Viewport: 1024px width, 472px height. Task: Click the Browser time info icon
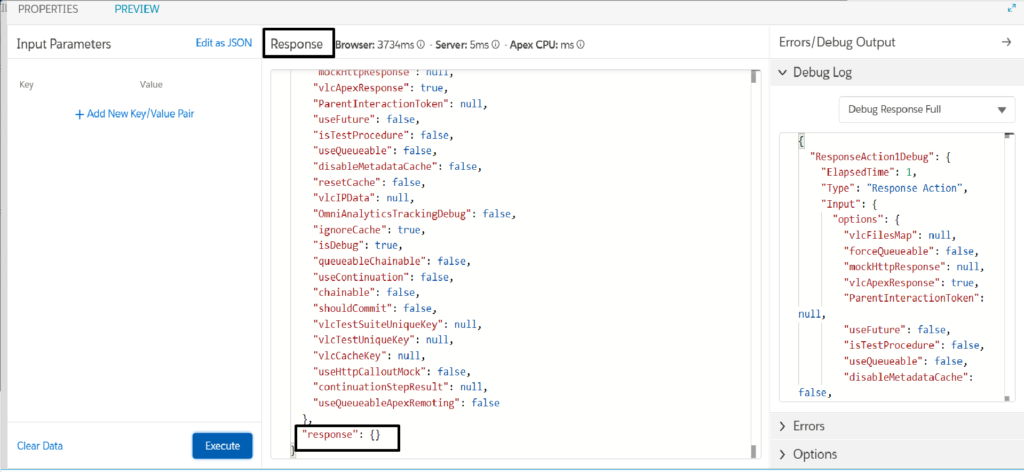(421, 45)
